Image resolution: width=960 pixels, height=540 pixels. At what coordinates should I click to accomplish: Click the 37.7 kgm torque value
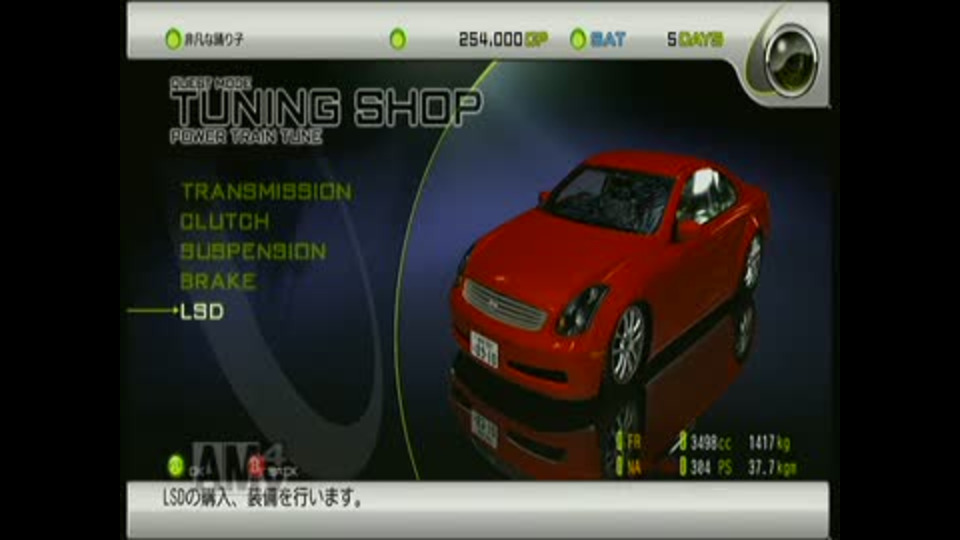click(773, 468)
